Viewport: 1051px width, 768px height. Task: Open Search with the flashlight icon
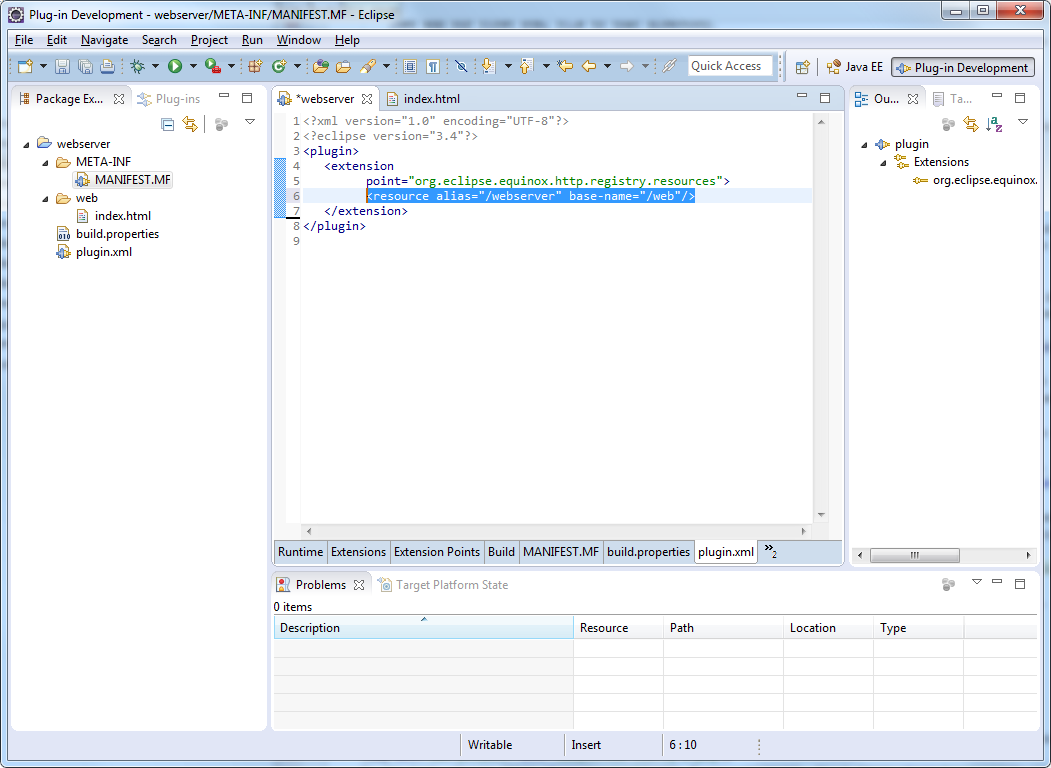coord(367,66)
